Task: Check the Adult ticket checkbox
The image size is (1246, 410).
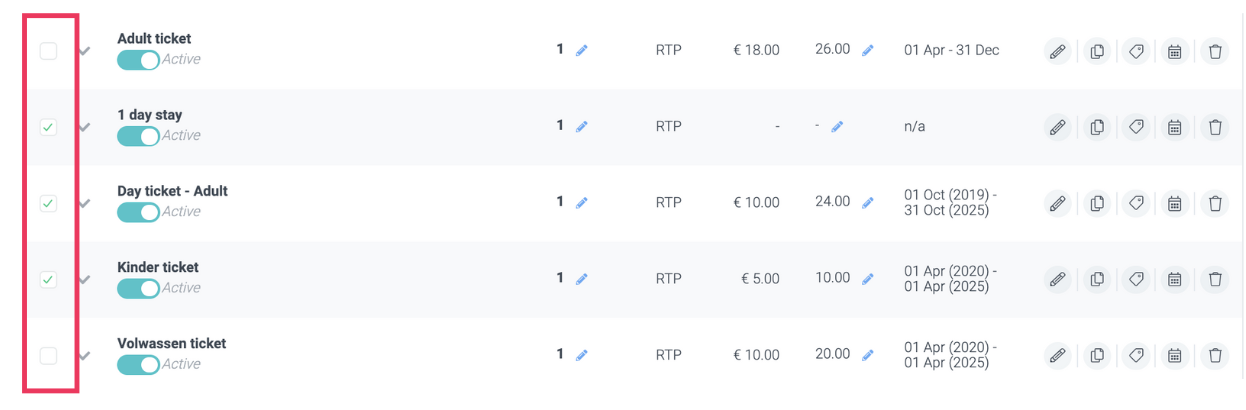Action: click(x=48, y=51)
